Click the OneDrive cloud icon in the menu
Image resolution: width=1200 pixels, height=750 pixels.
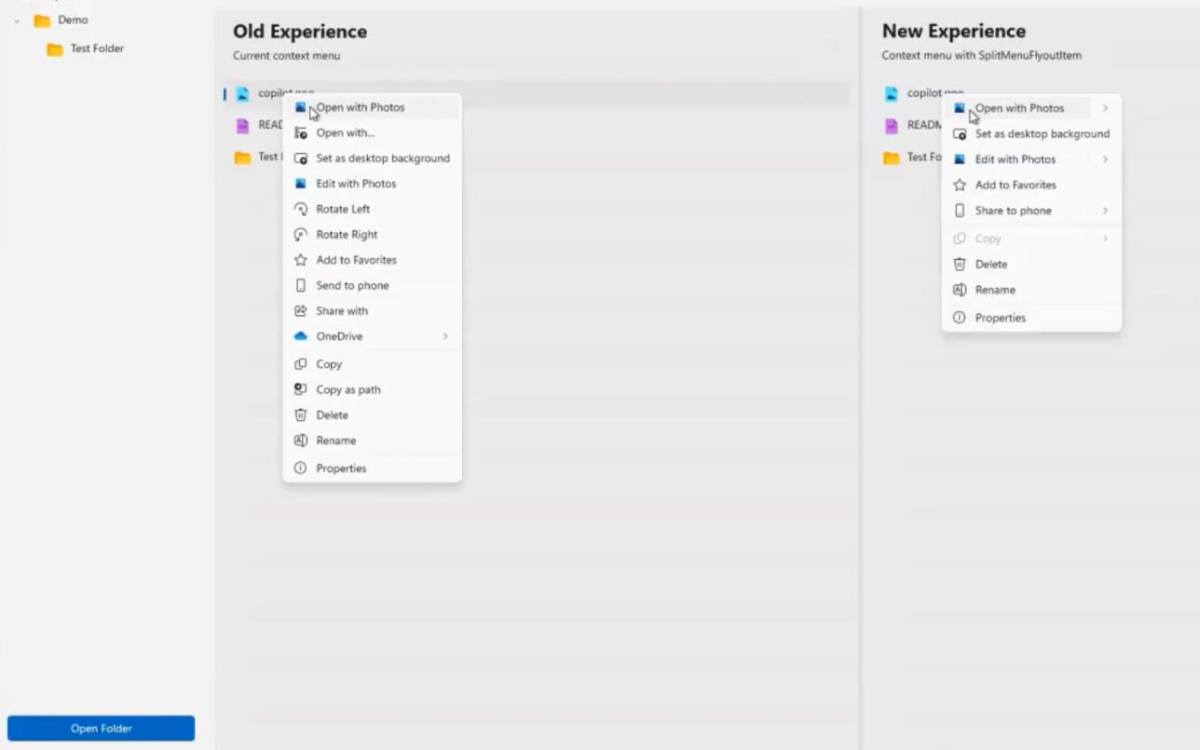click(x=300, y=336)
